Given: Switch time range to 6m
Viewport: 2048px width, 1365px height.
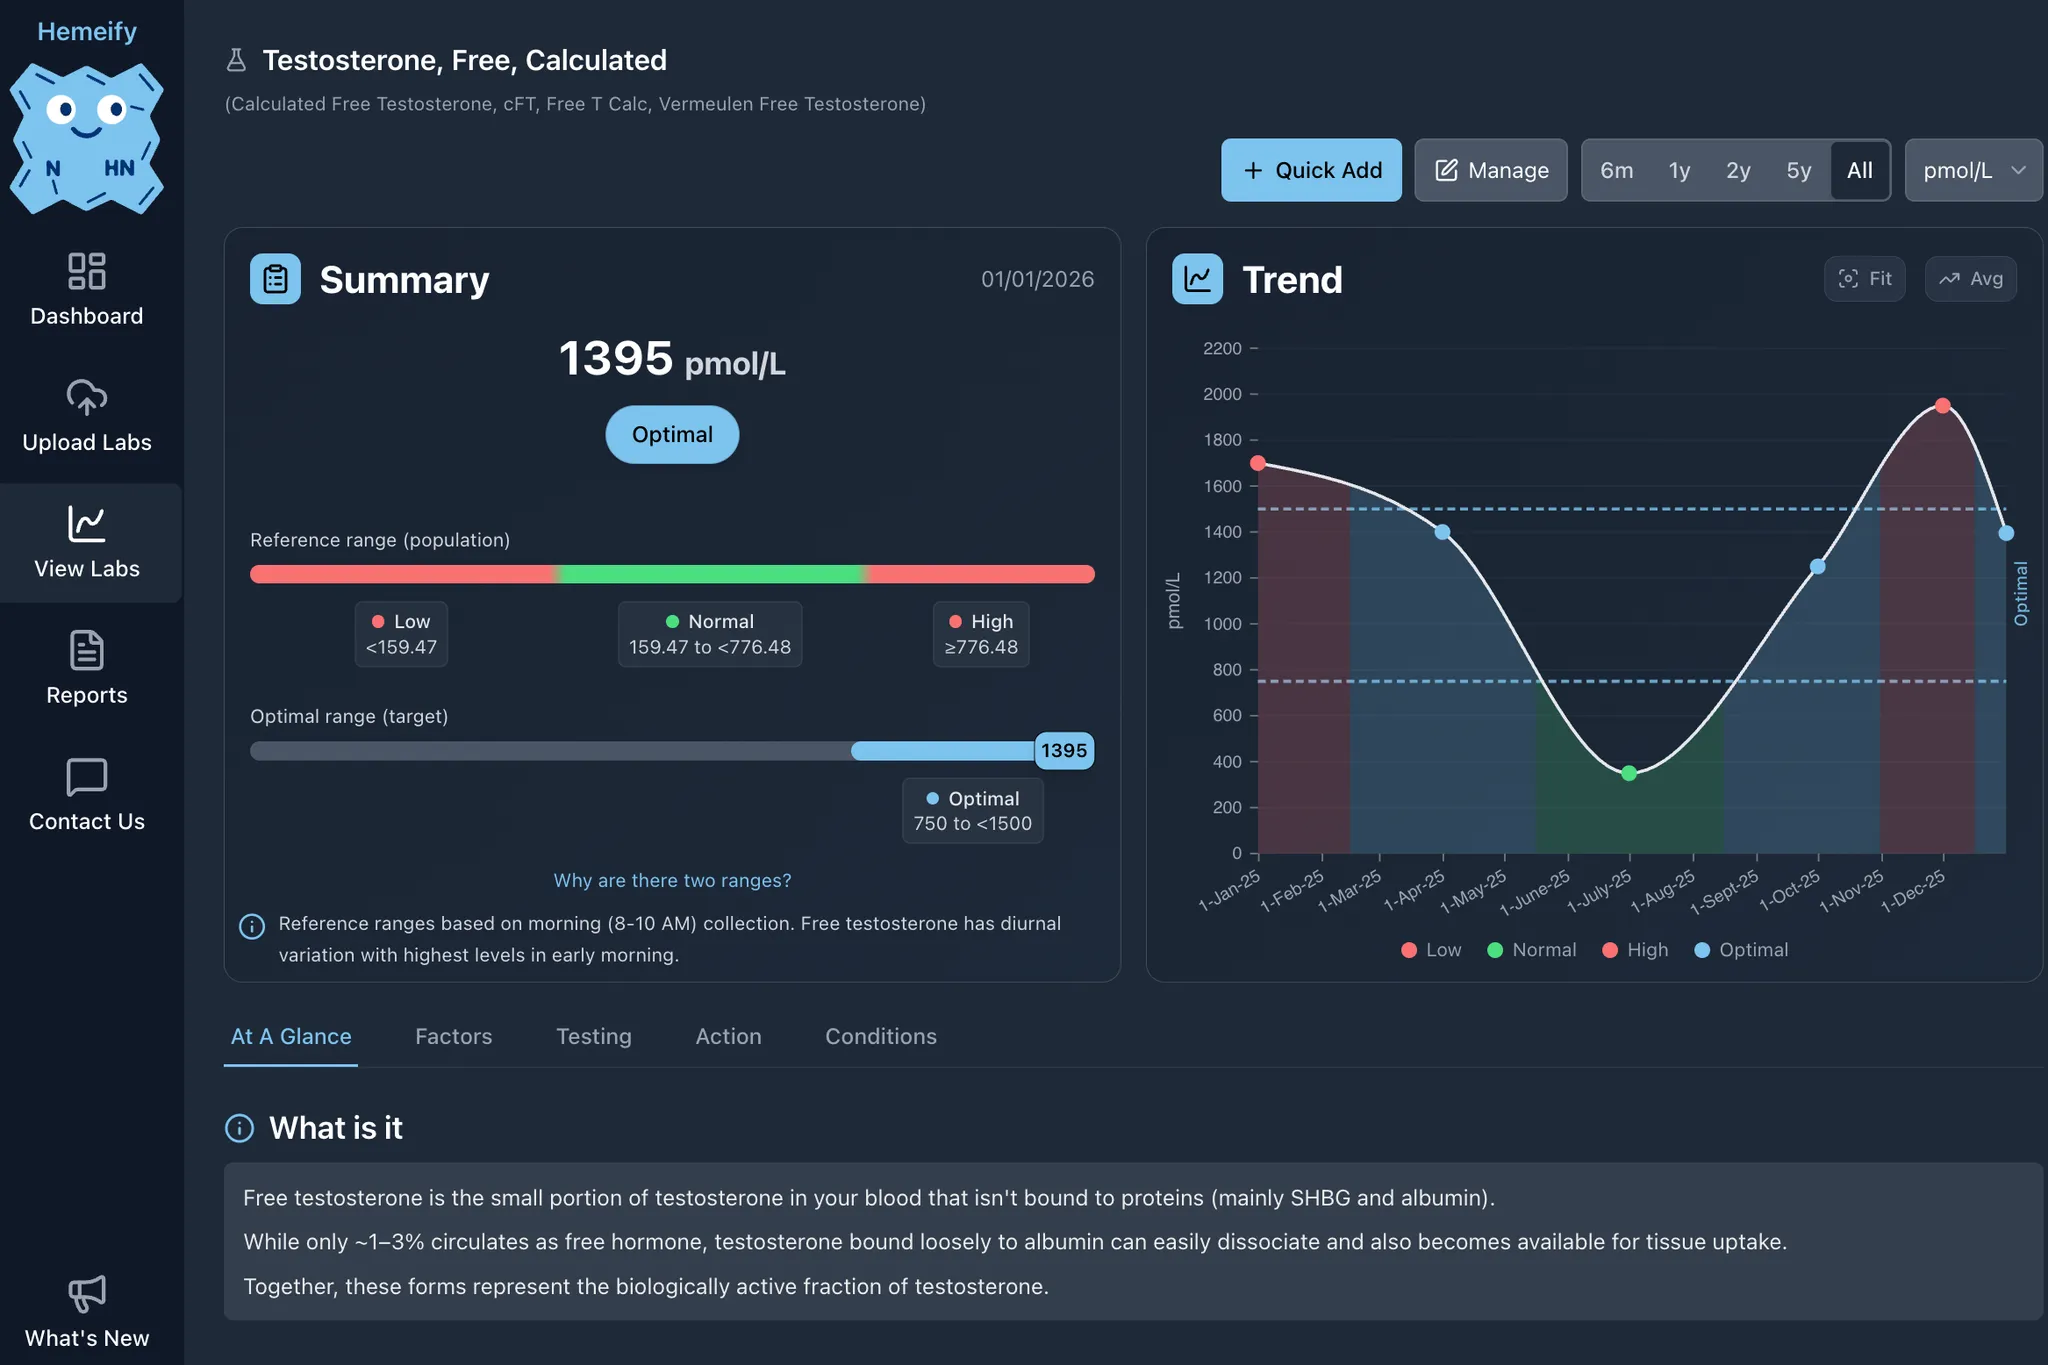Looking at the screenshot, I should 1616,170.
